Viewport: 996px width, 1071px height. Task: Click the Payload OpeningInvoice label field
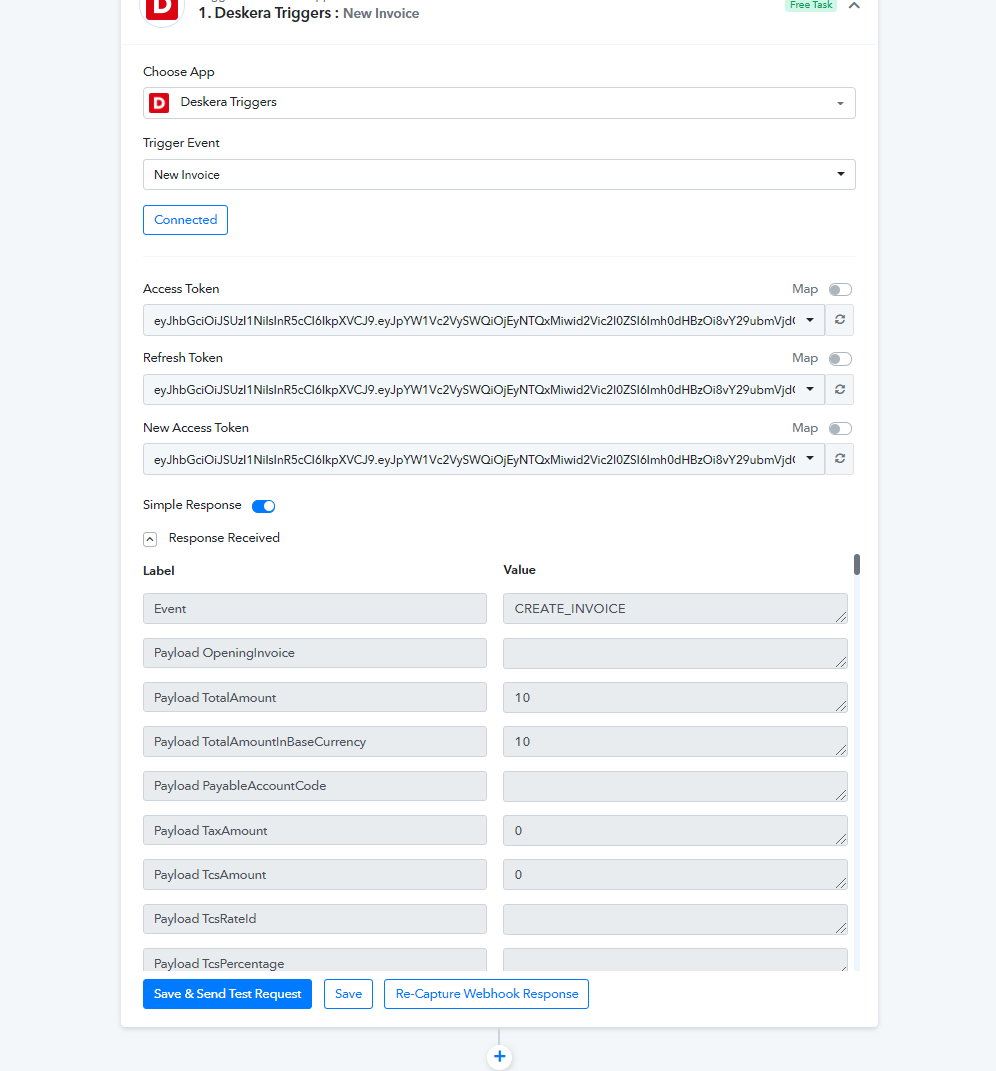point(315,653)
